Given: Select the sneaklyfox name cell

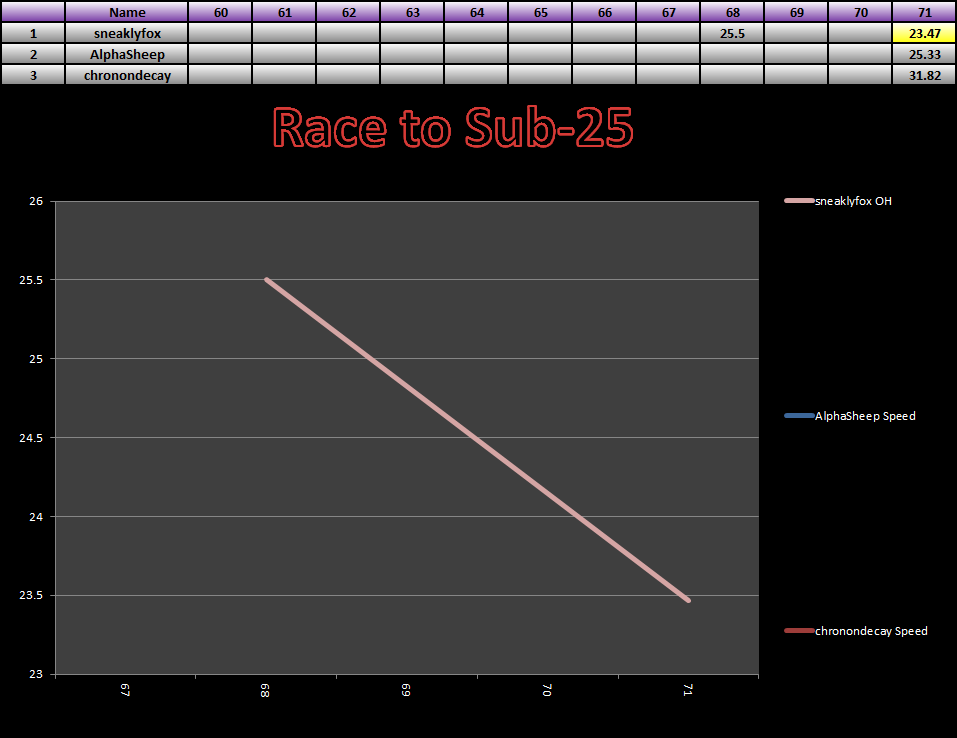Looking at the screenshot, I should tap(127, 34).
